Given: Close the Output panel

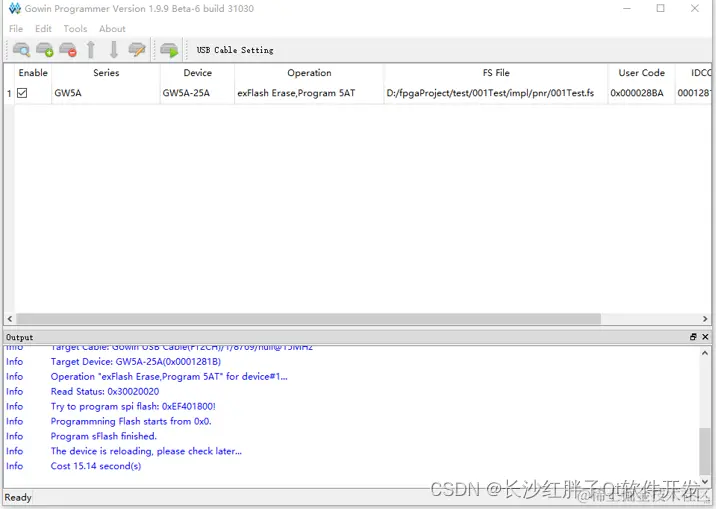Looking at the screenshot, I should 705,337.
